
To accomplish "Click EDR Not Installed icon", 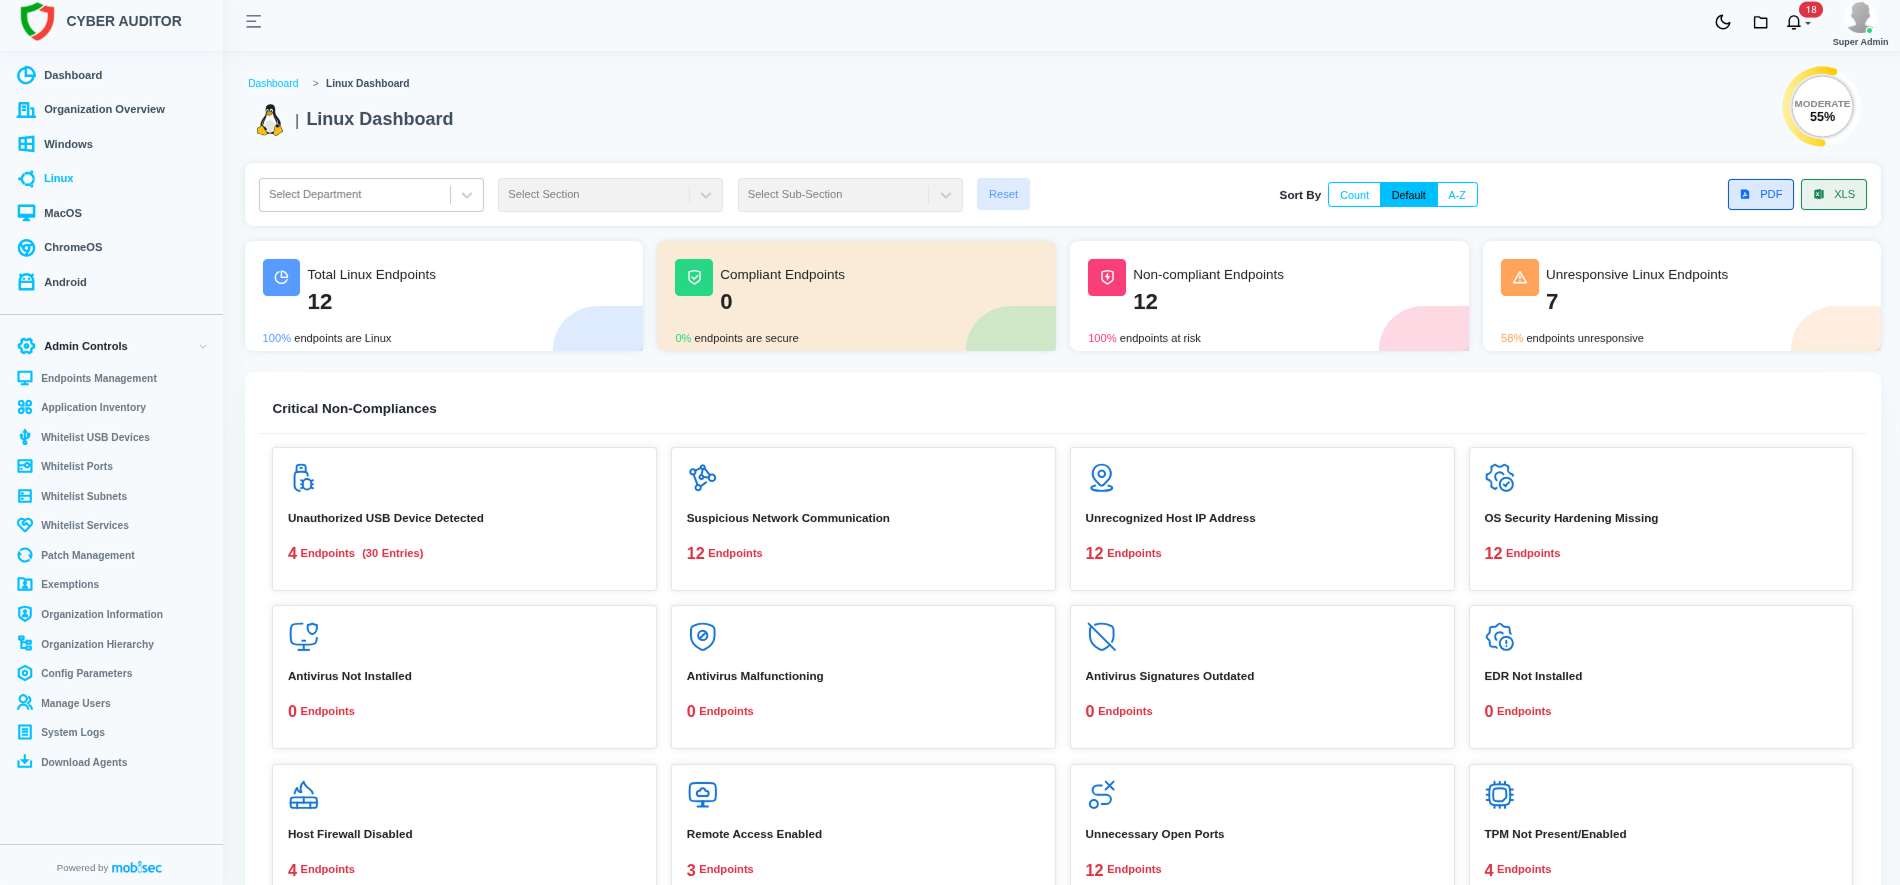I will pyautogui.click(x=1500, y=636).
